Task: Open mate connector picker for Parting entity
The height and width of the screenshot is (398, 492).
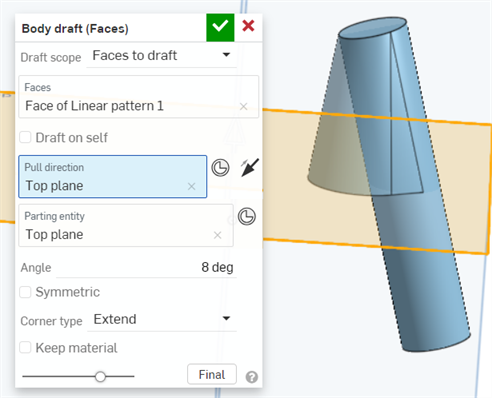Action: (x=247, y=216)
